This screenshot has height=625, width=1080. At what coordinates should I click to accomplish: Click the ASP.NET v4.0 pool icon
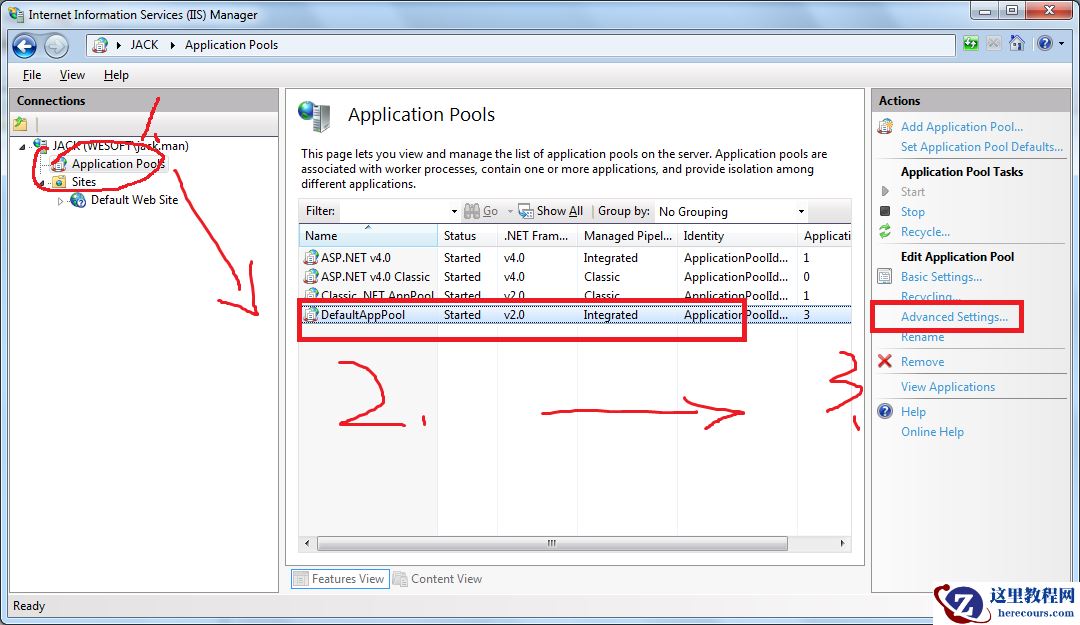(x=311, y=258)
